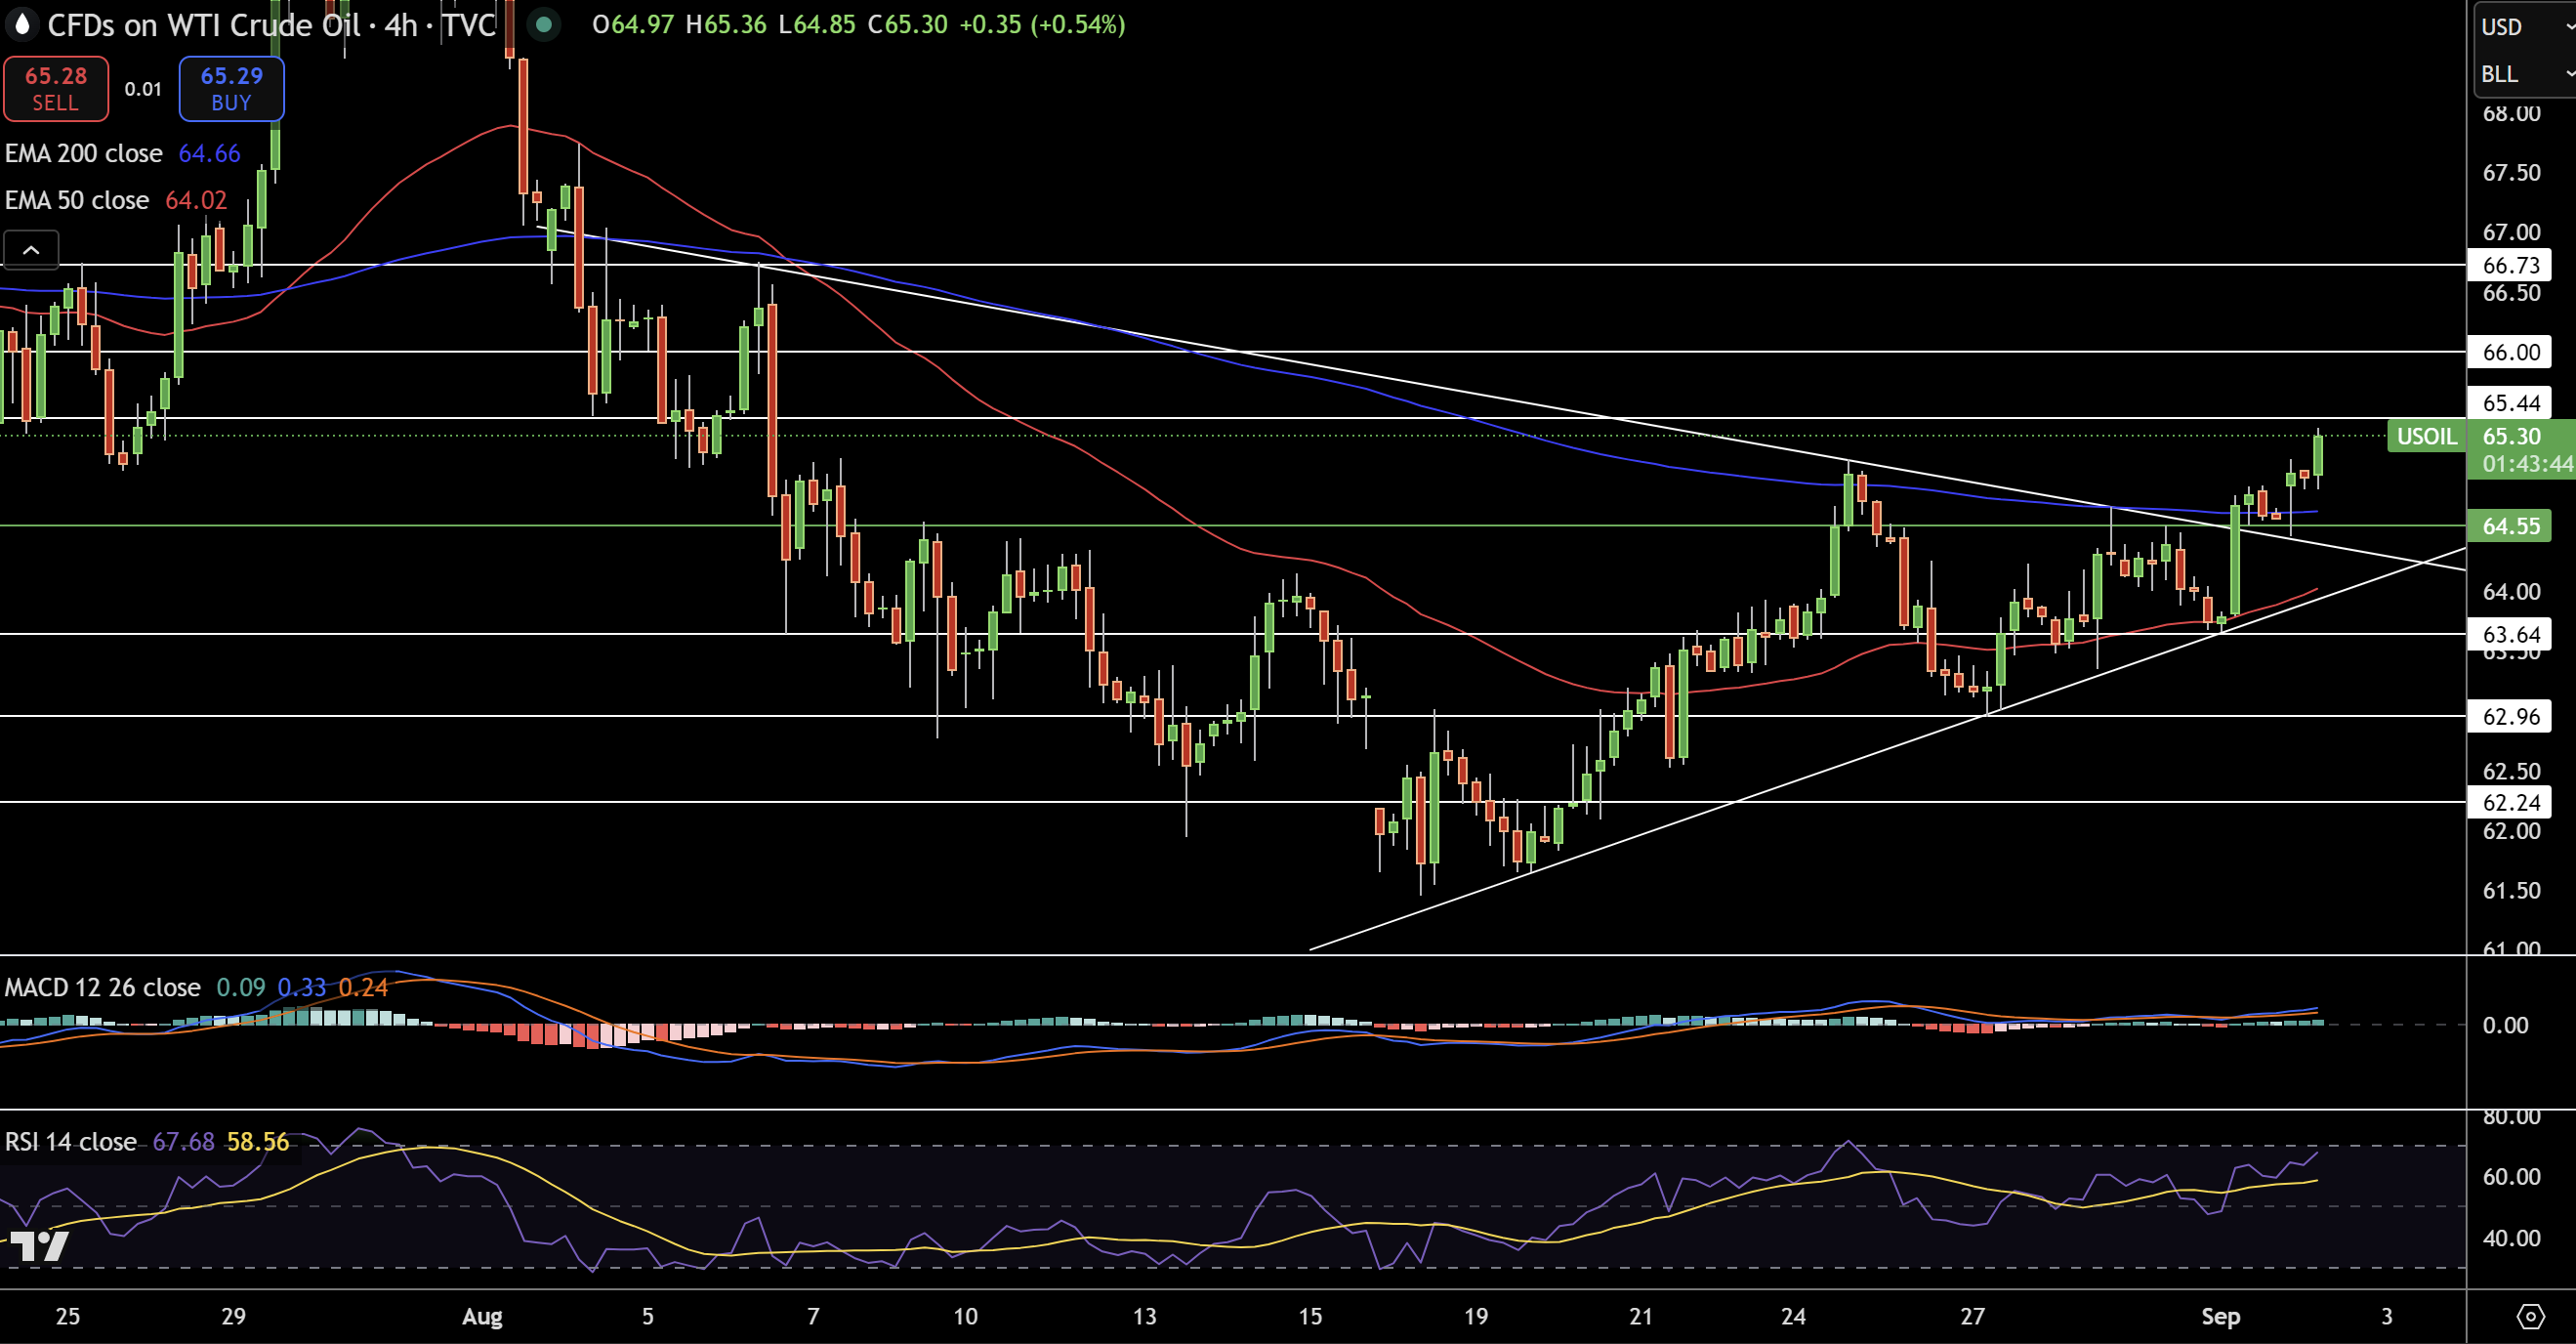
Task: Click the Sep date on time axis
Action: tap(2220, 1316)
